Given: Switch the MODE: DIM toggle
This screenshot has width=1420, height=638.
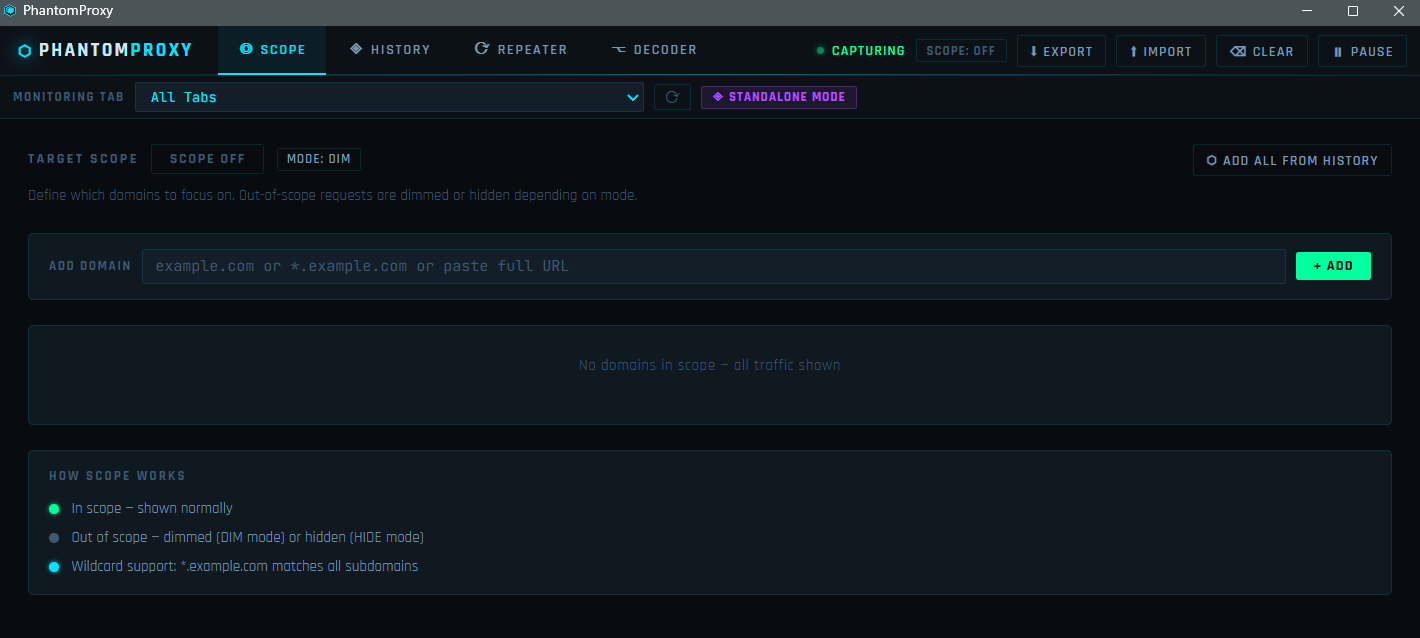Looking at the screenshot, I should point(319,159).
